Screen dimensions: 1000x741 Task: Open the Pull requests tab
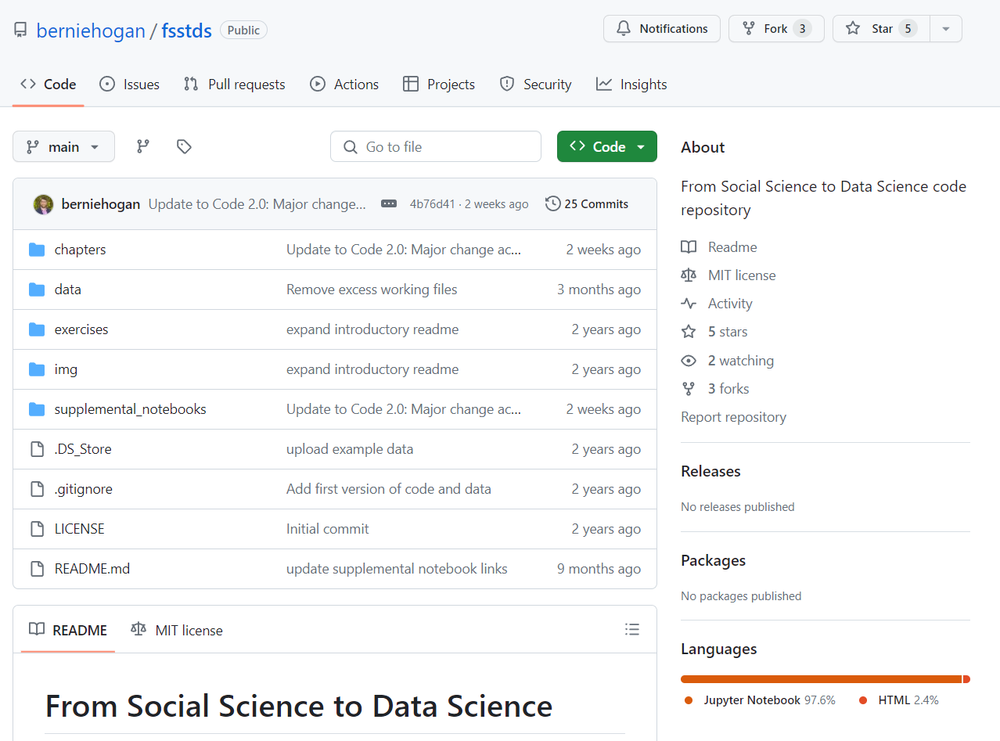[x=234, y=84]
